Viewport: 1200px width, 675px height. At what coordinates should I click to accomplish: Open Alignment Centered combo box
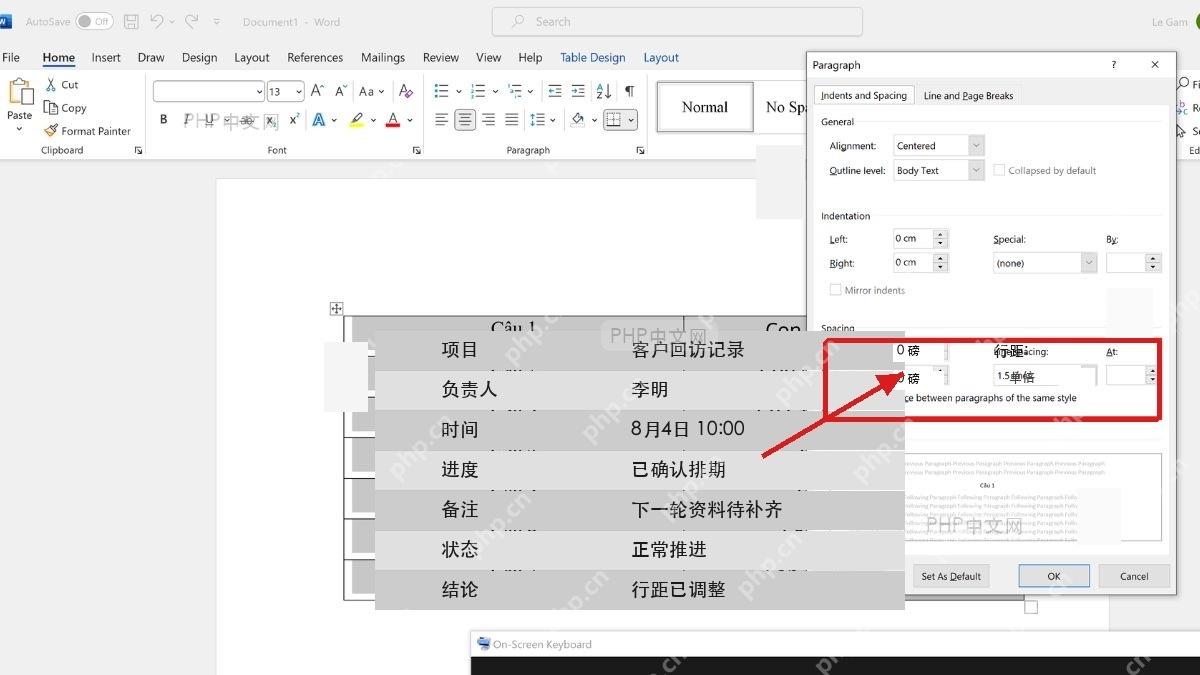coord(939,146)
